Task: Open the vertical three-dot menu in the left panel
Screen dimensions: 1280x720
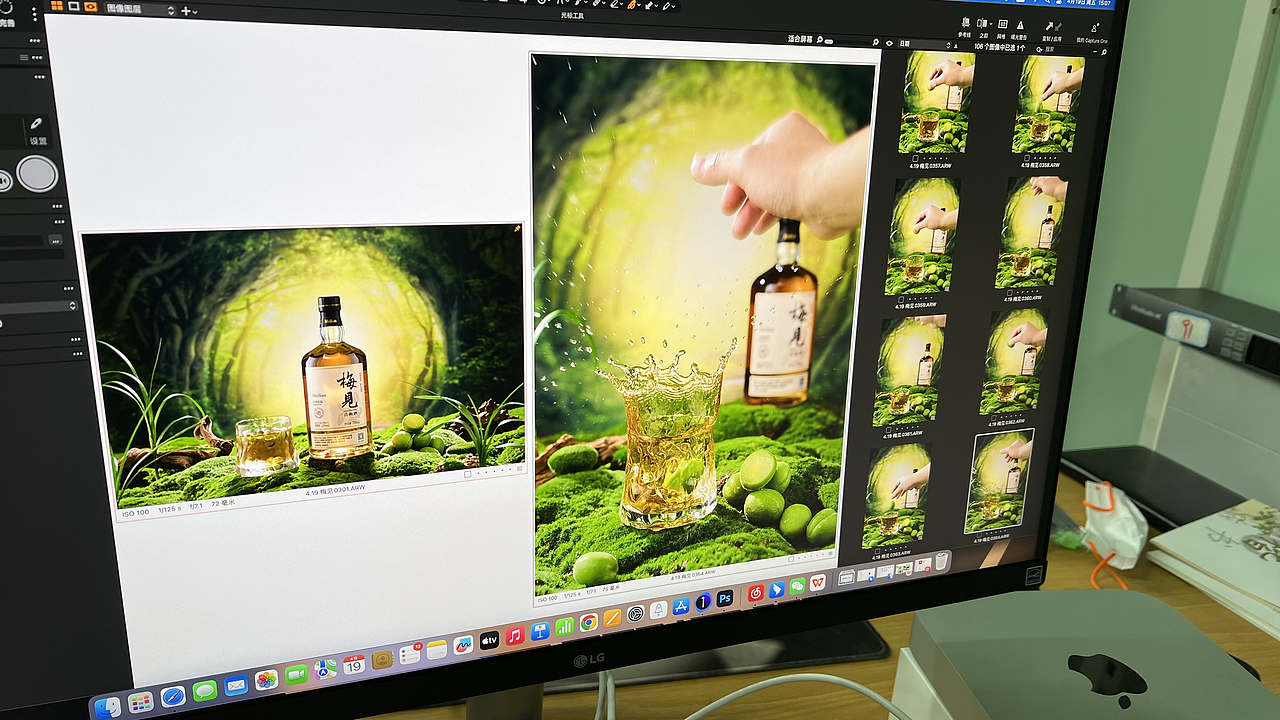Action: pos(35,14)
